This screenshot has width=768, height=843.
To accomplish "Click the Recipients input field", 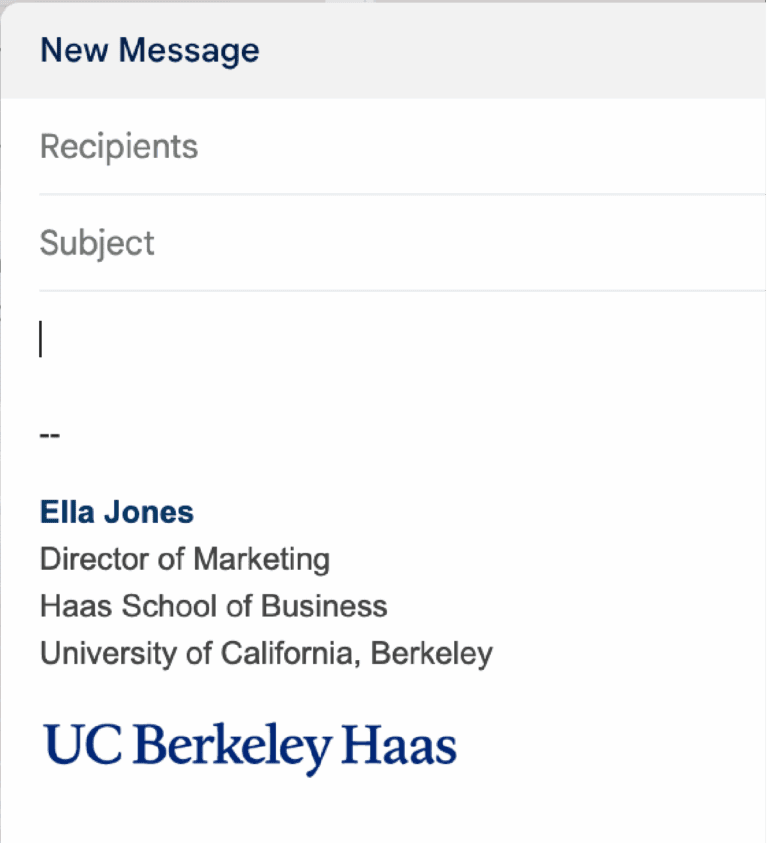I will pyautogui.click(x=400, y=147).
